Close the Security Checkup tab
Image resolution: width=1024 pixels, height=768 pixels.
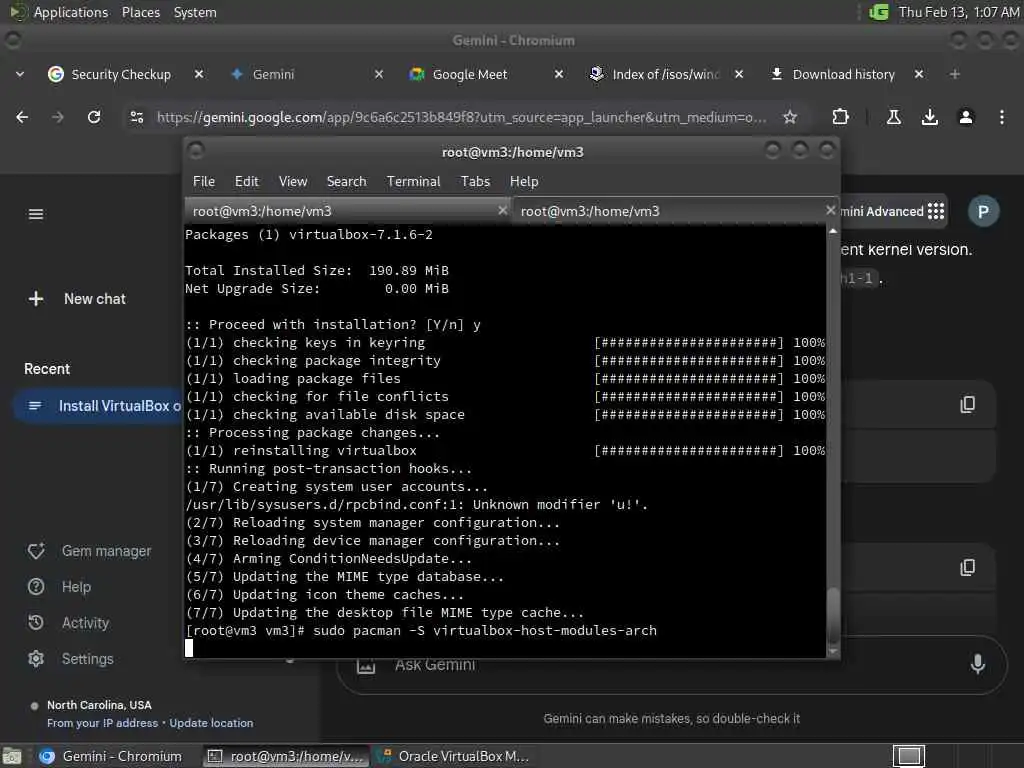pos(199,74)
